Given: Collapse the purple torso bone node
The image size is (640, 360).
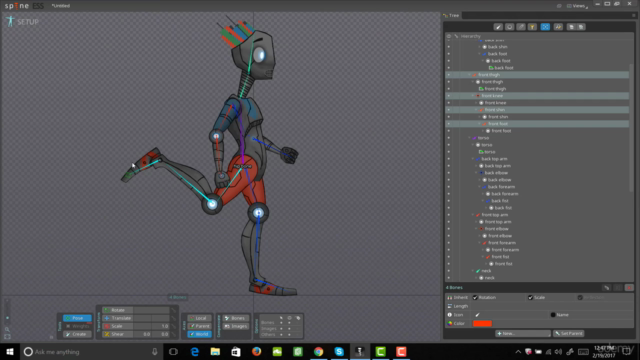Looking at the screenshot, I should (469, 138).
